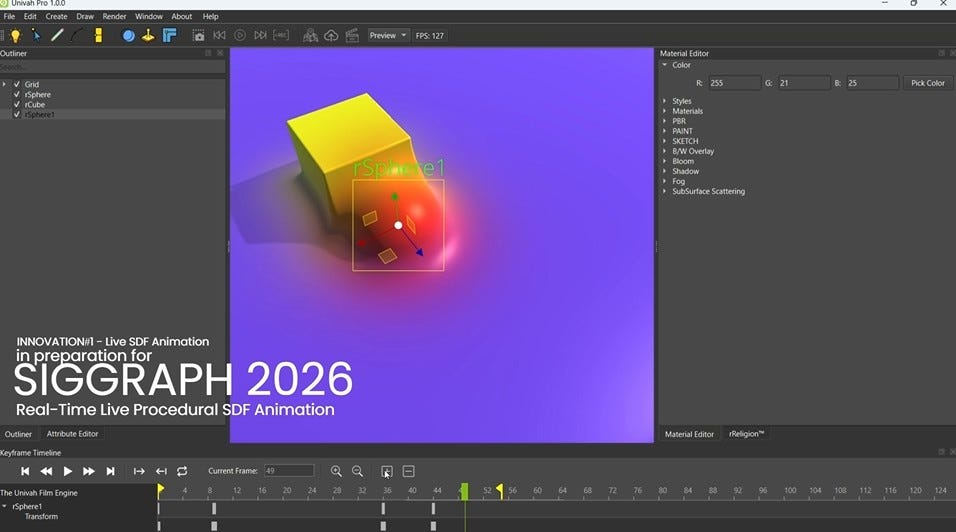Open the Render menu
956x532 pixels.
114,16
